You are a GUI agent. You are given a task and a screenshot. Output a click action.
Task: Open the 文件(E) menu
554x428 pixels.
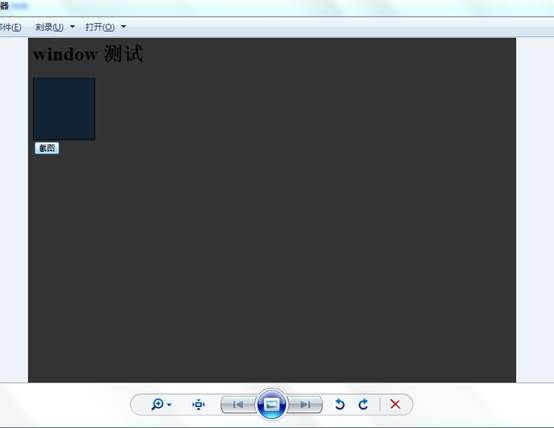(10, 27)
